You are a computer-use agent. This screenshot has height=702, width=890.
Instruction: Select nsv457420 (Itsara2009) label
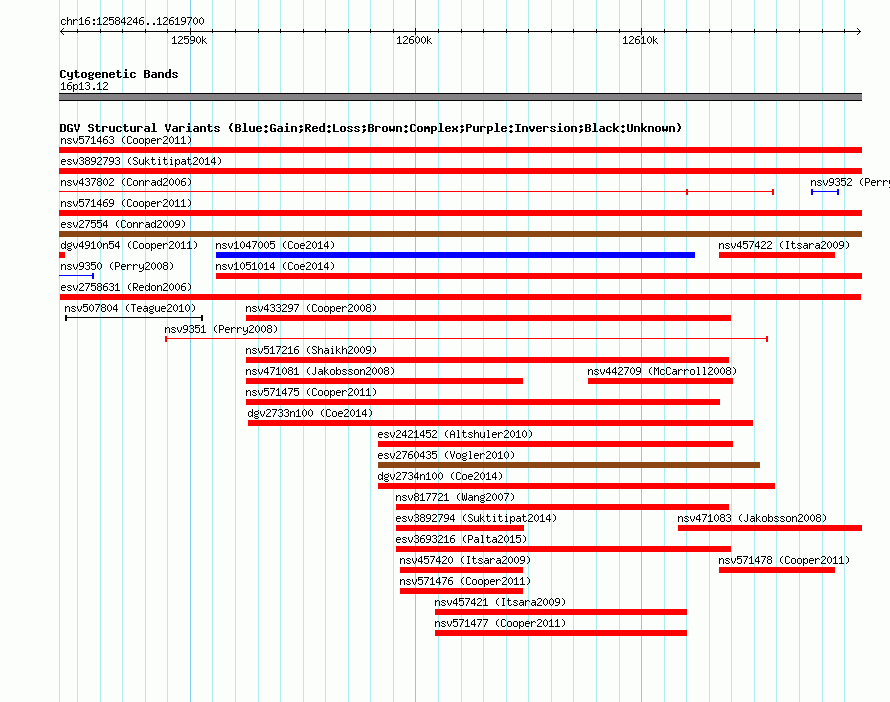pyautogui.click(x=465, y=560)
